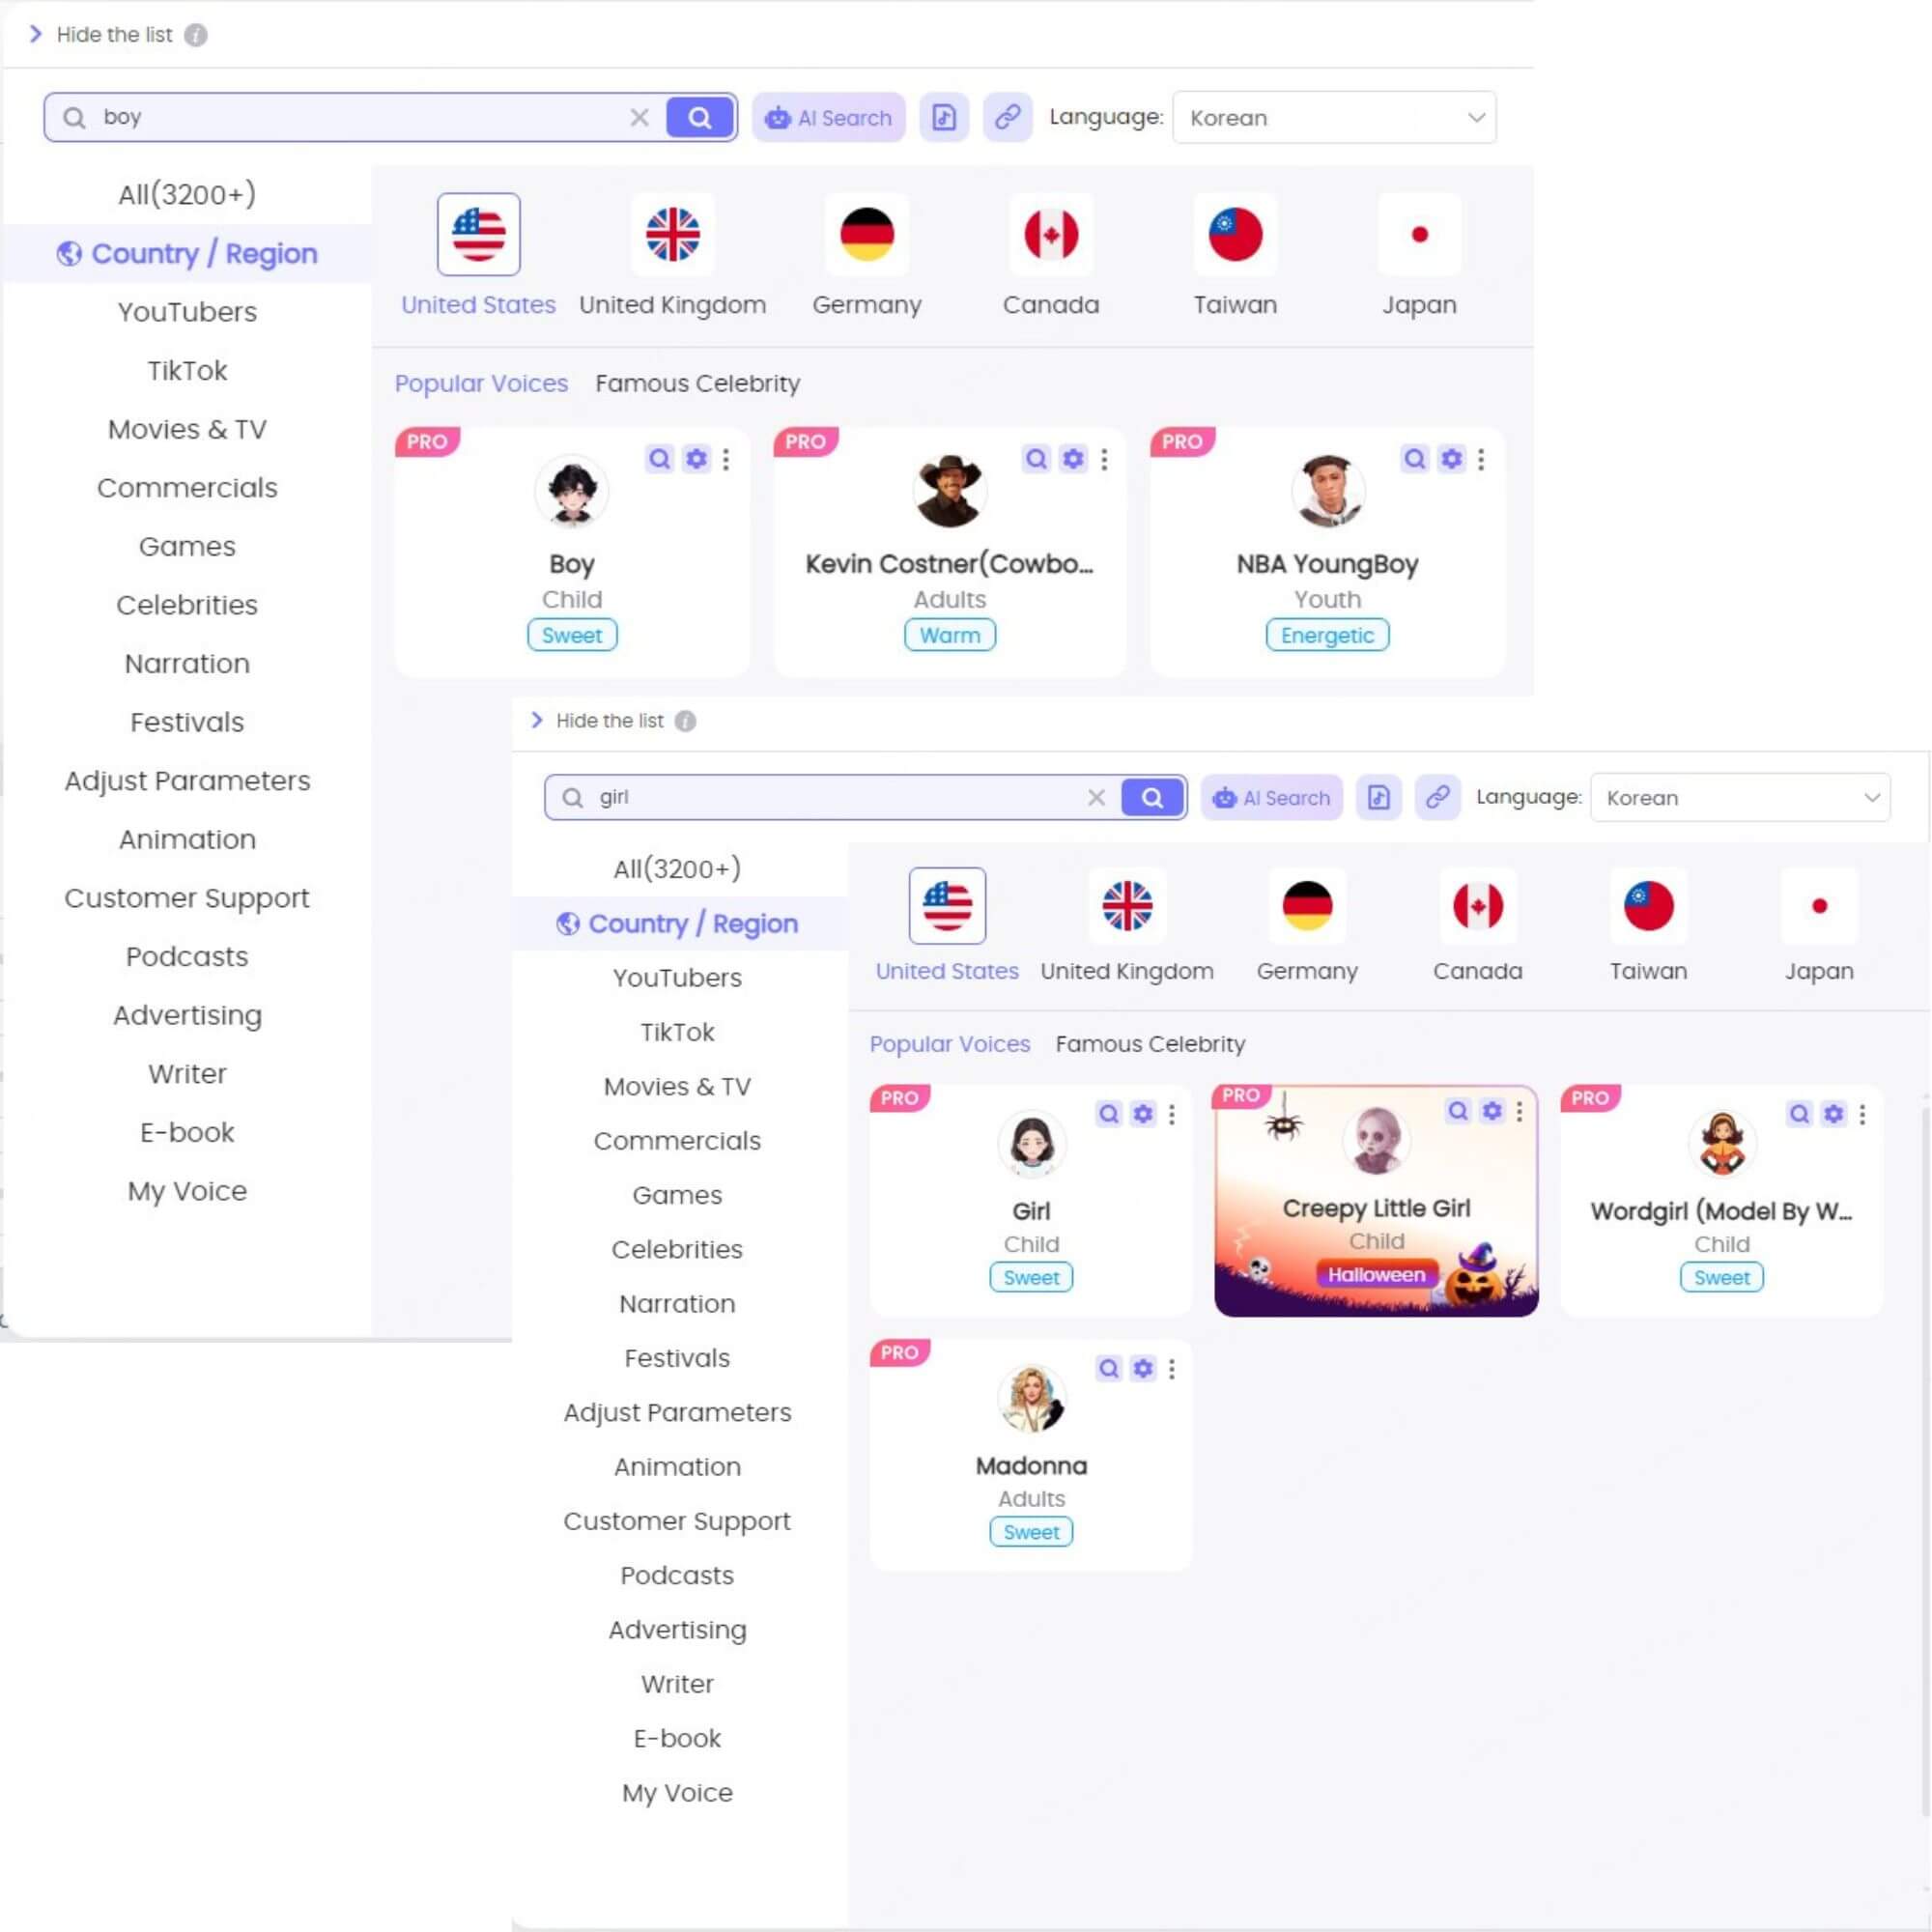Select the TikTok category in sidebar menu
The image size is (1932, 1932).
coord(185,370)
